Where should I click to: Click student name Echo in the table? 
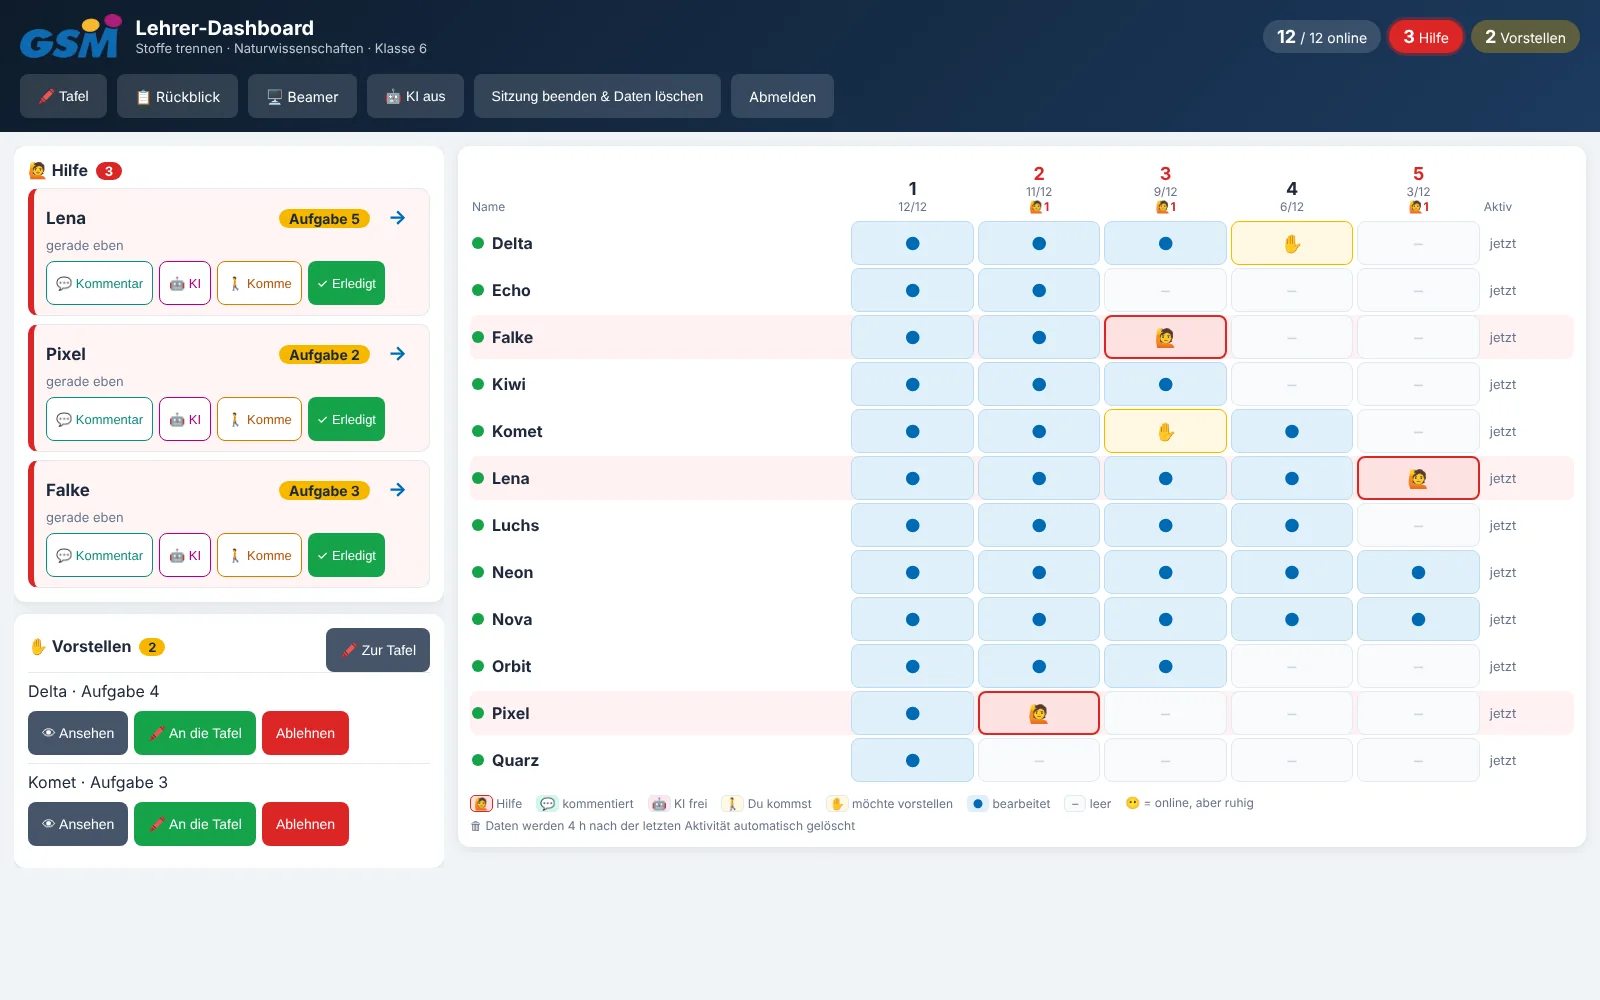click(x=511, y=290)
